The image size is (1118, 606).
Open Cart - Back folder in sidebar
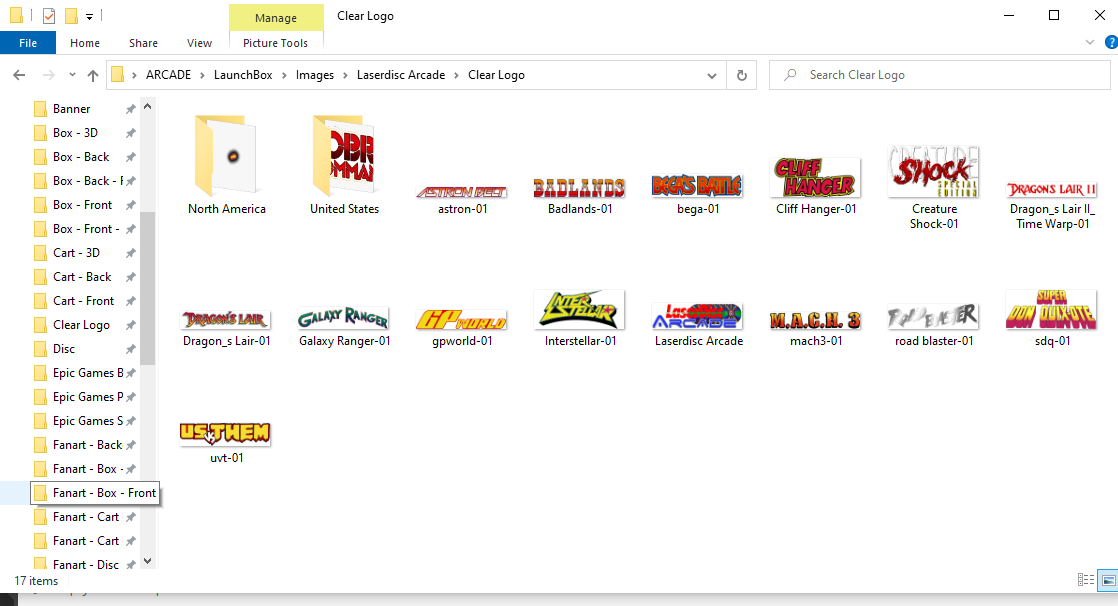(x=84, y=277)
